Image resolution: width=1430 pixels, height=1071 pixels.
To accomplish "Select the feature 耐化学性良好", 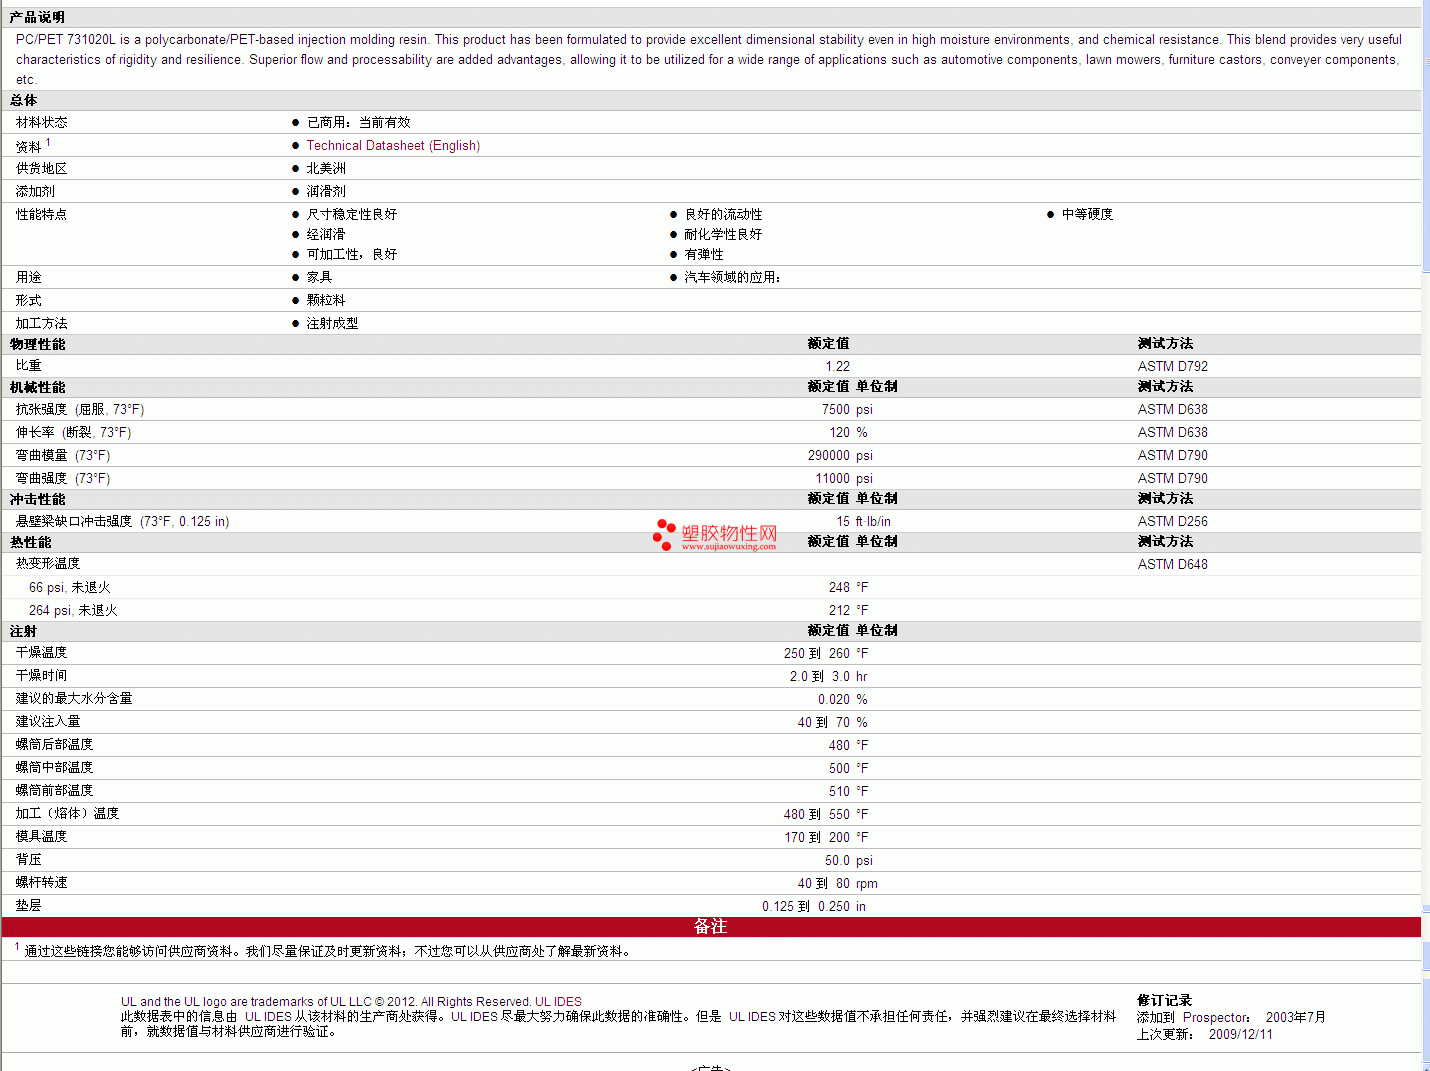I will (723, 234).
